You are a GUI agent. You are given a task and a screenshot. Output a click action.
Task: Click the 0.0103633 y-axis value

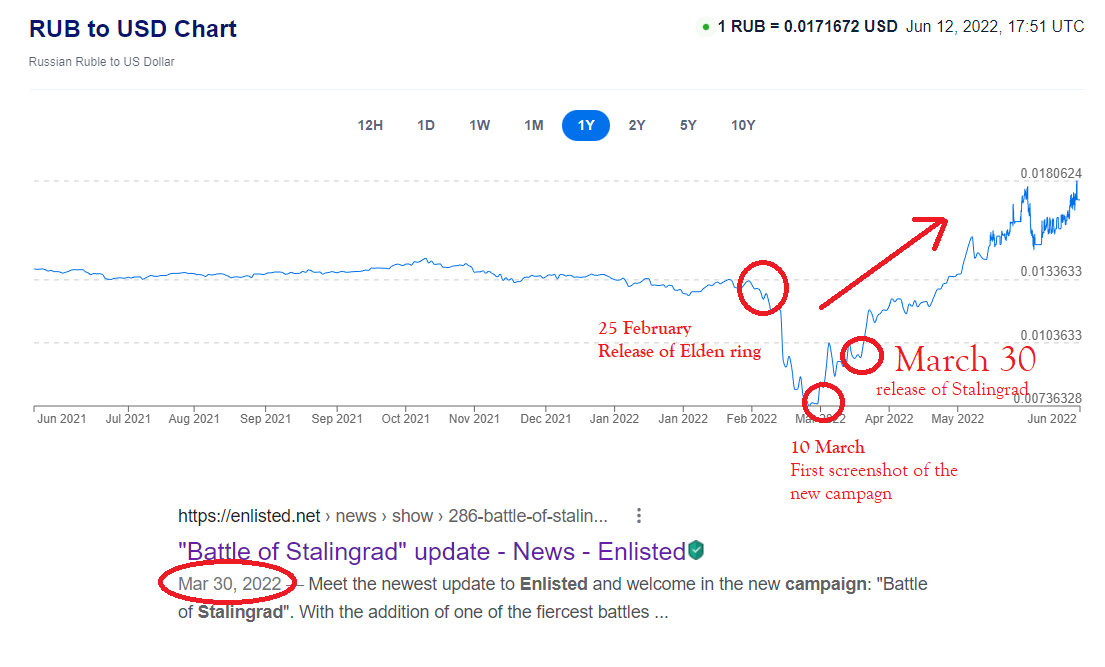[x=1051, y=335]
